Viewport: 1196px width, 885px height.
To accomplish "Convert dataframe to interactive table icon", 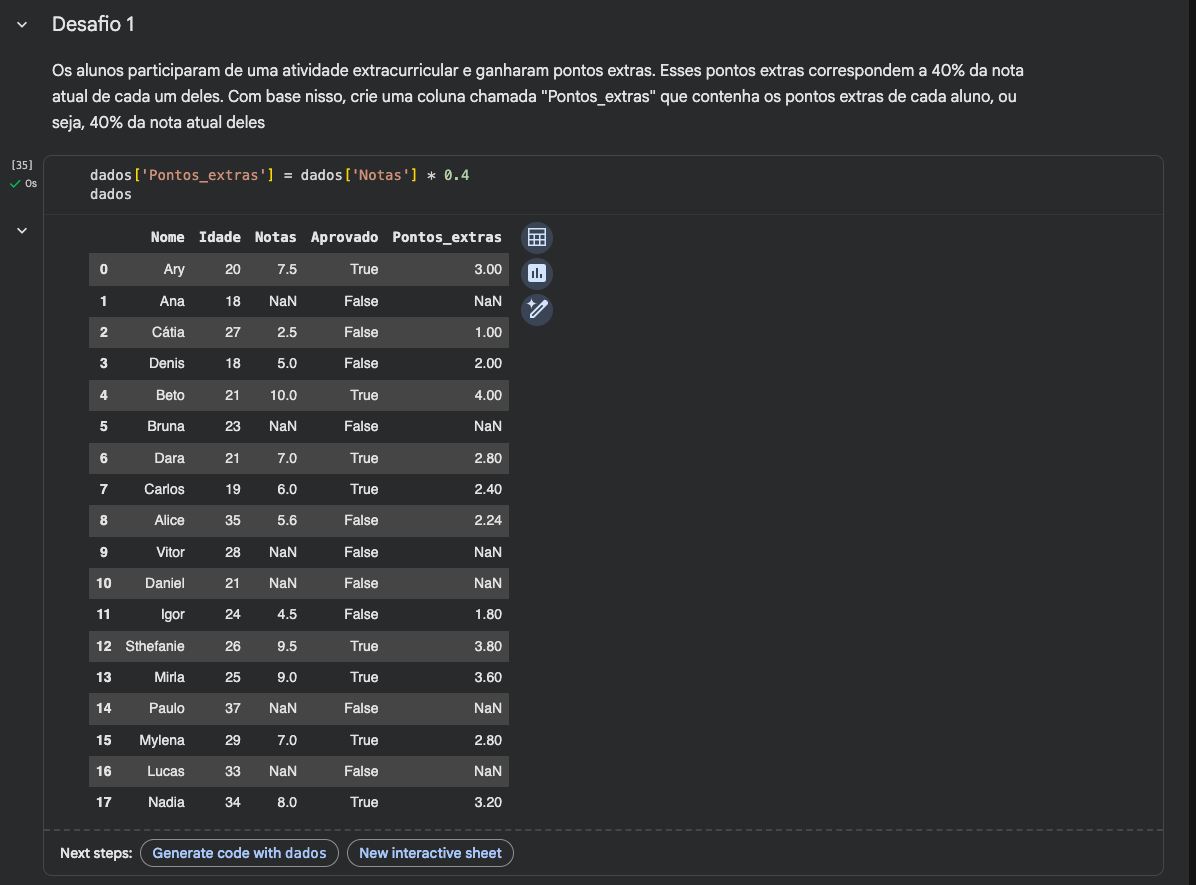I will point(537,238).
